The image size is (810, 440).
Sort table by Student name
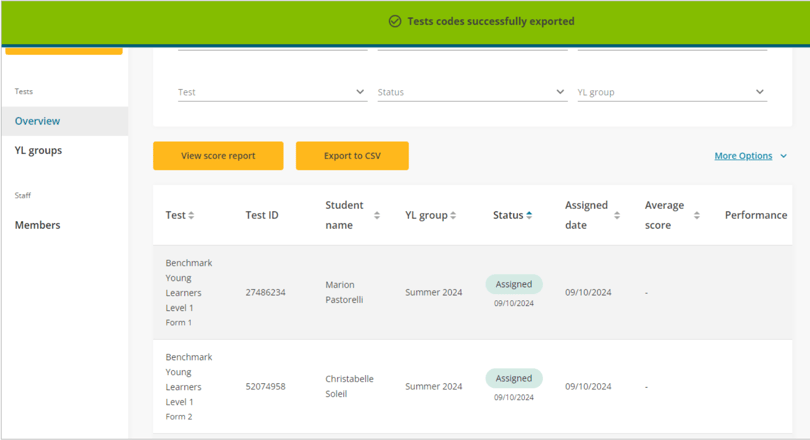pos(377,215)
